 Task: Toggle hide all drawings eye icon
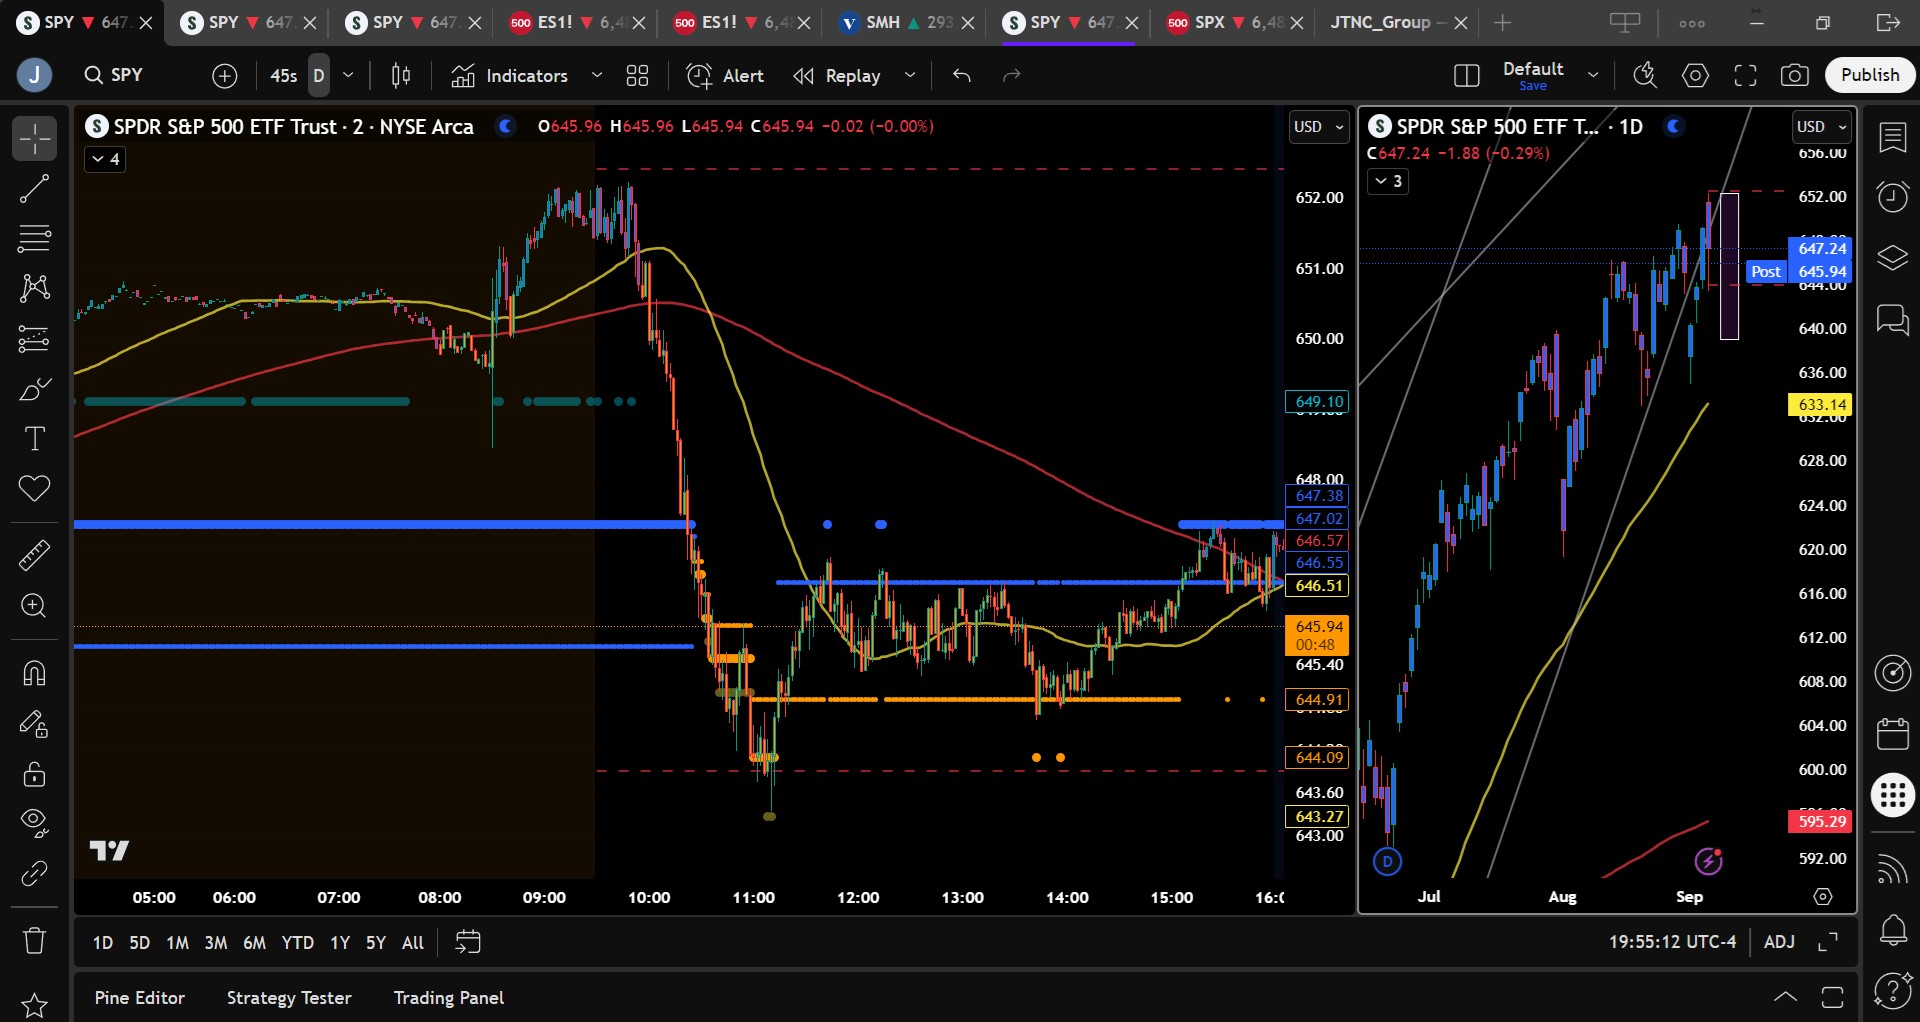coord(34,823)
